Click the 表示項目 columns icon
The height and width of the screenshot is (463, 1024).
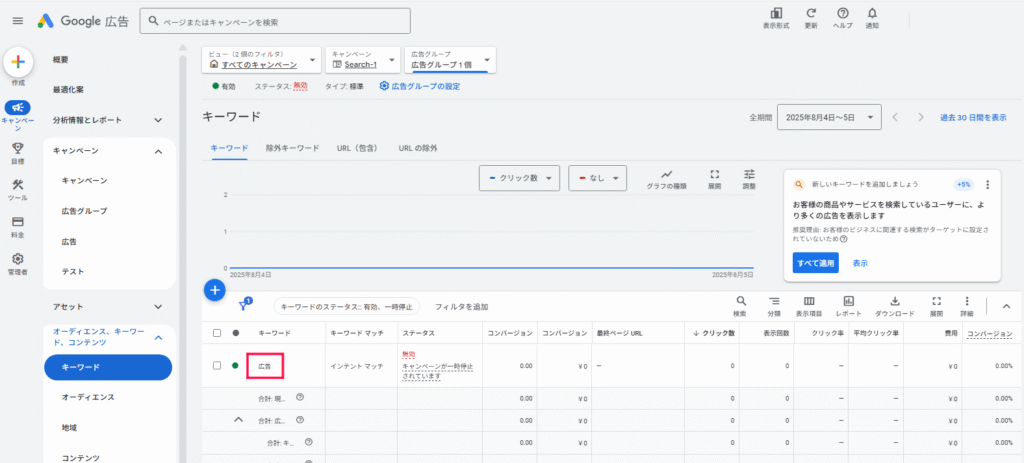(x=808, y=301)
